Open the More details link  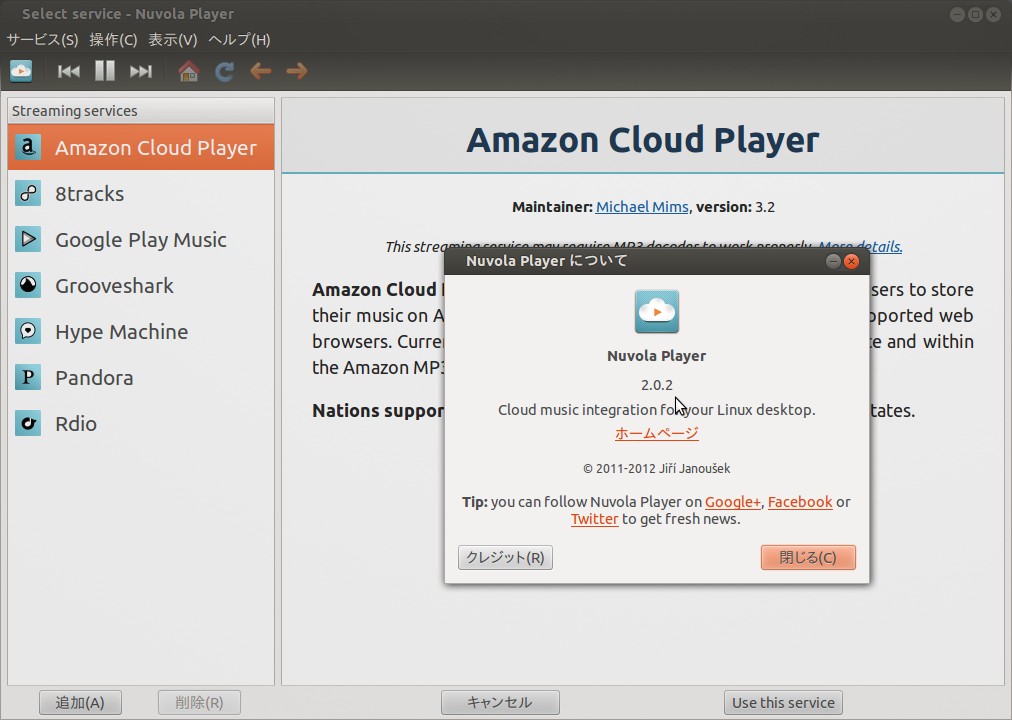[860, 246]
